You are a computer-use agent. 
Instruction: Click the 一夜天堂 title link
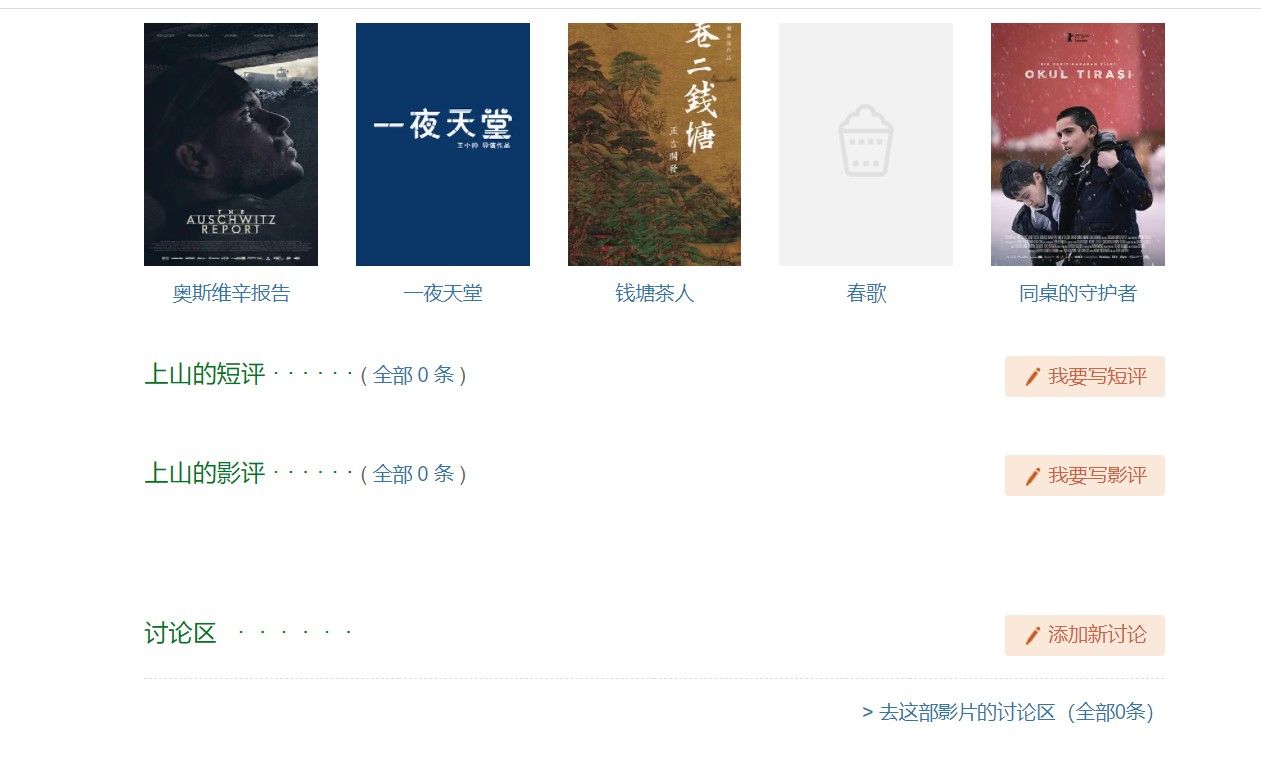443,294
